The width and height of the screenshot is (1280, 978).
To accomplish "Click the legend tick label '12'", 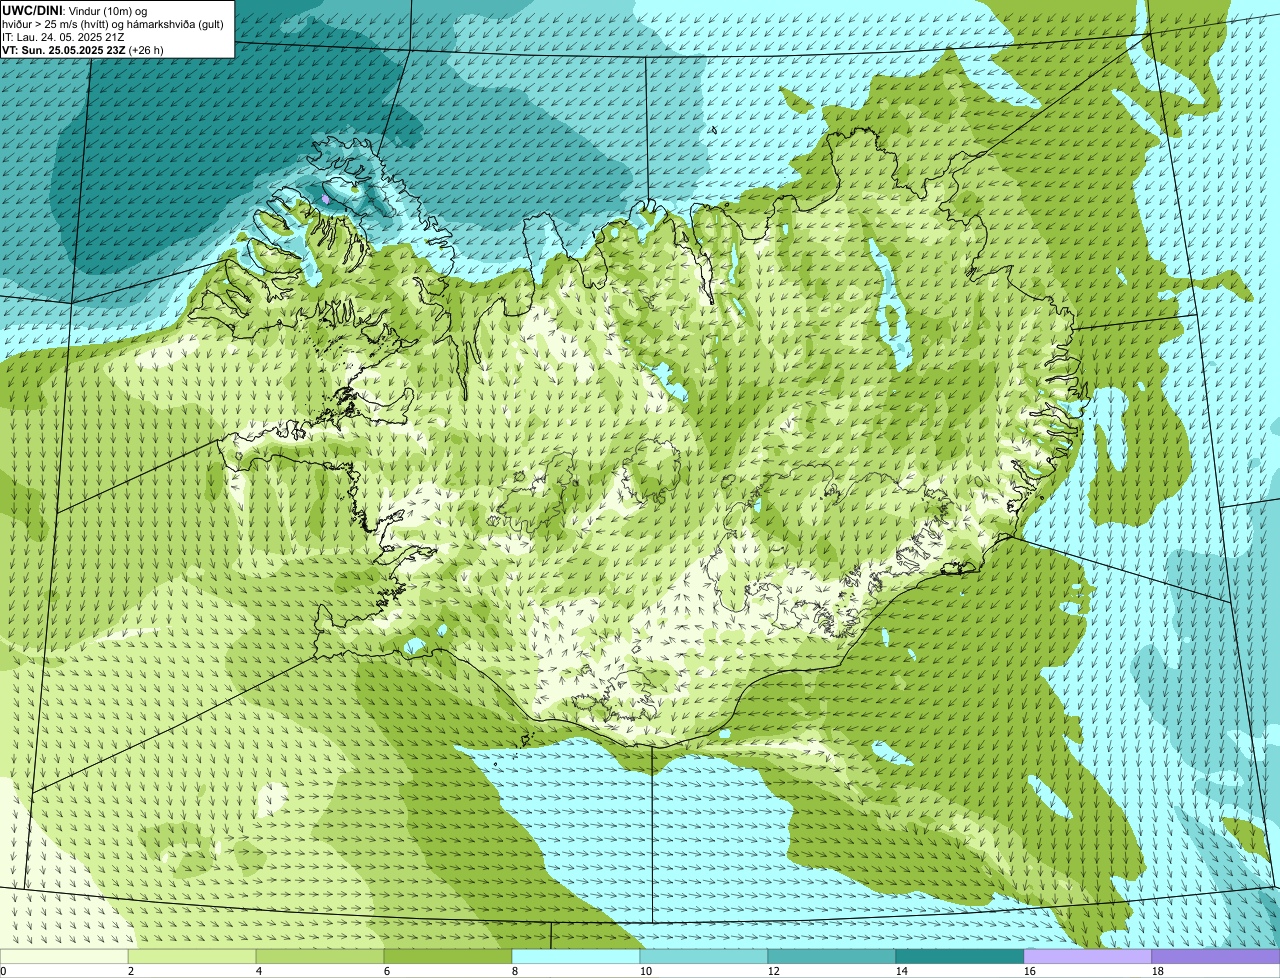I will pos(774,971).
